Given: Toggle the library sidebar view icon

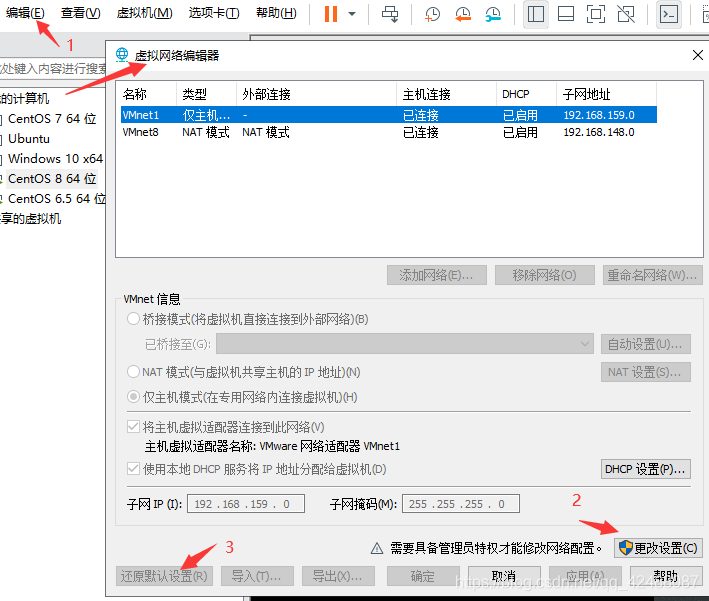Looking at the screenshot, I should click(x=536, y=14).
